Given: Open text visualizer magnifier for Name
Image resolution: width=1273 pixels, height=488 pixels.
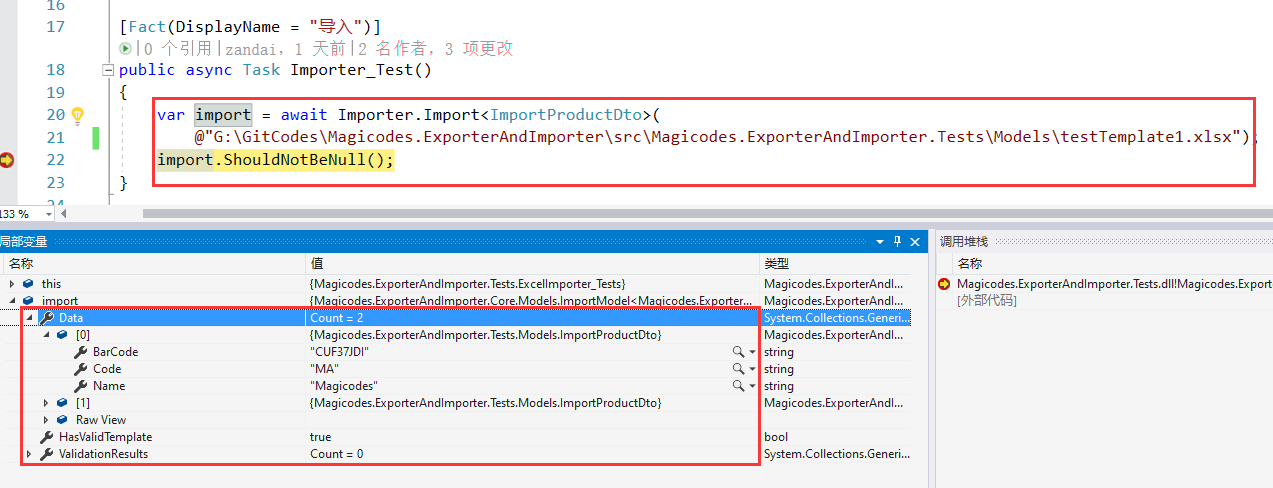Looking at the screenshot, I should click(738, 386).
